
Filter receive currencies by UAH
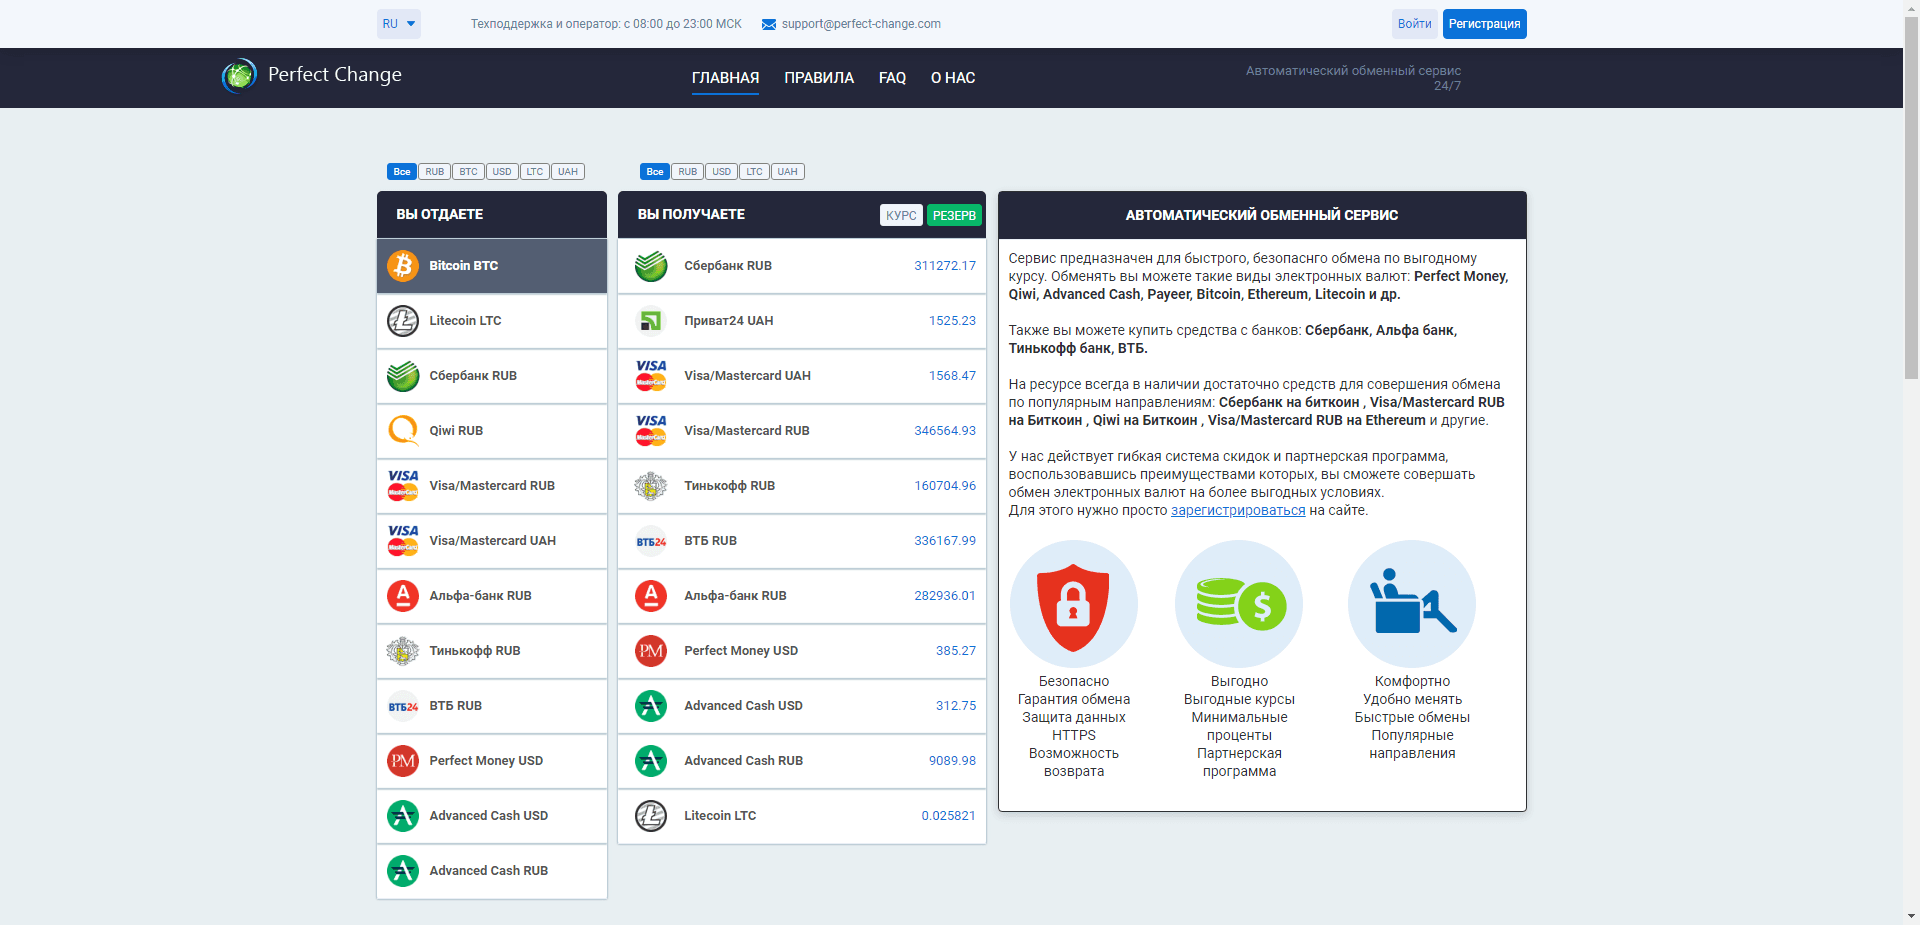coord(787,171)
